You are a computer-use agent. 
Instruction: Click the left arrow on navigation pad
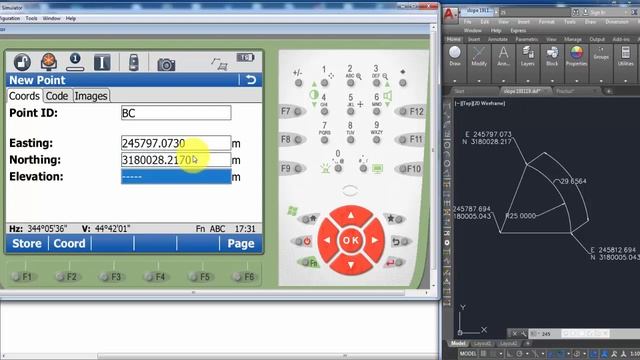tap(327, 240)
